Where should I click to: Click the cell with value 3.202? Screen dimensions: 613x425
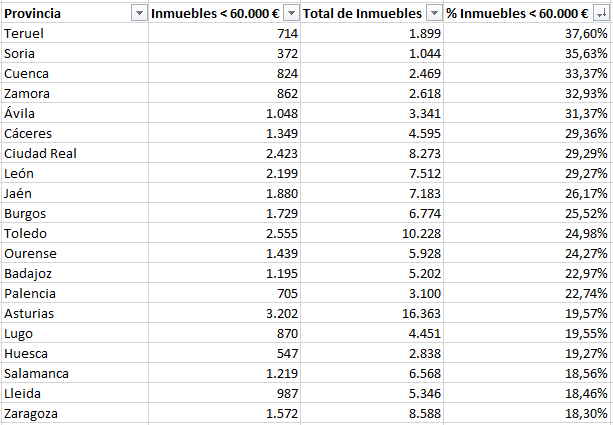(x=224, y=313)
